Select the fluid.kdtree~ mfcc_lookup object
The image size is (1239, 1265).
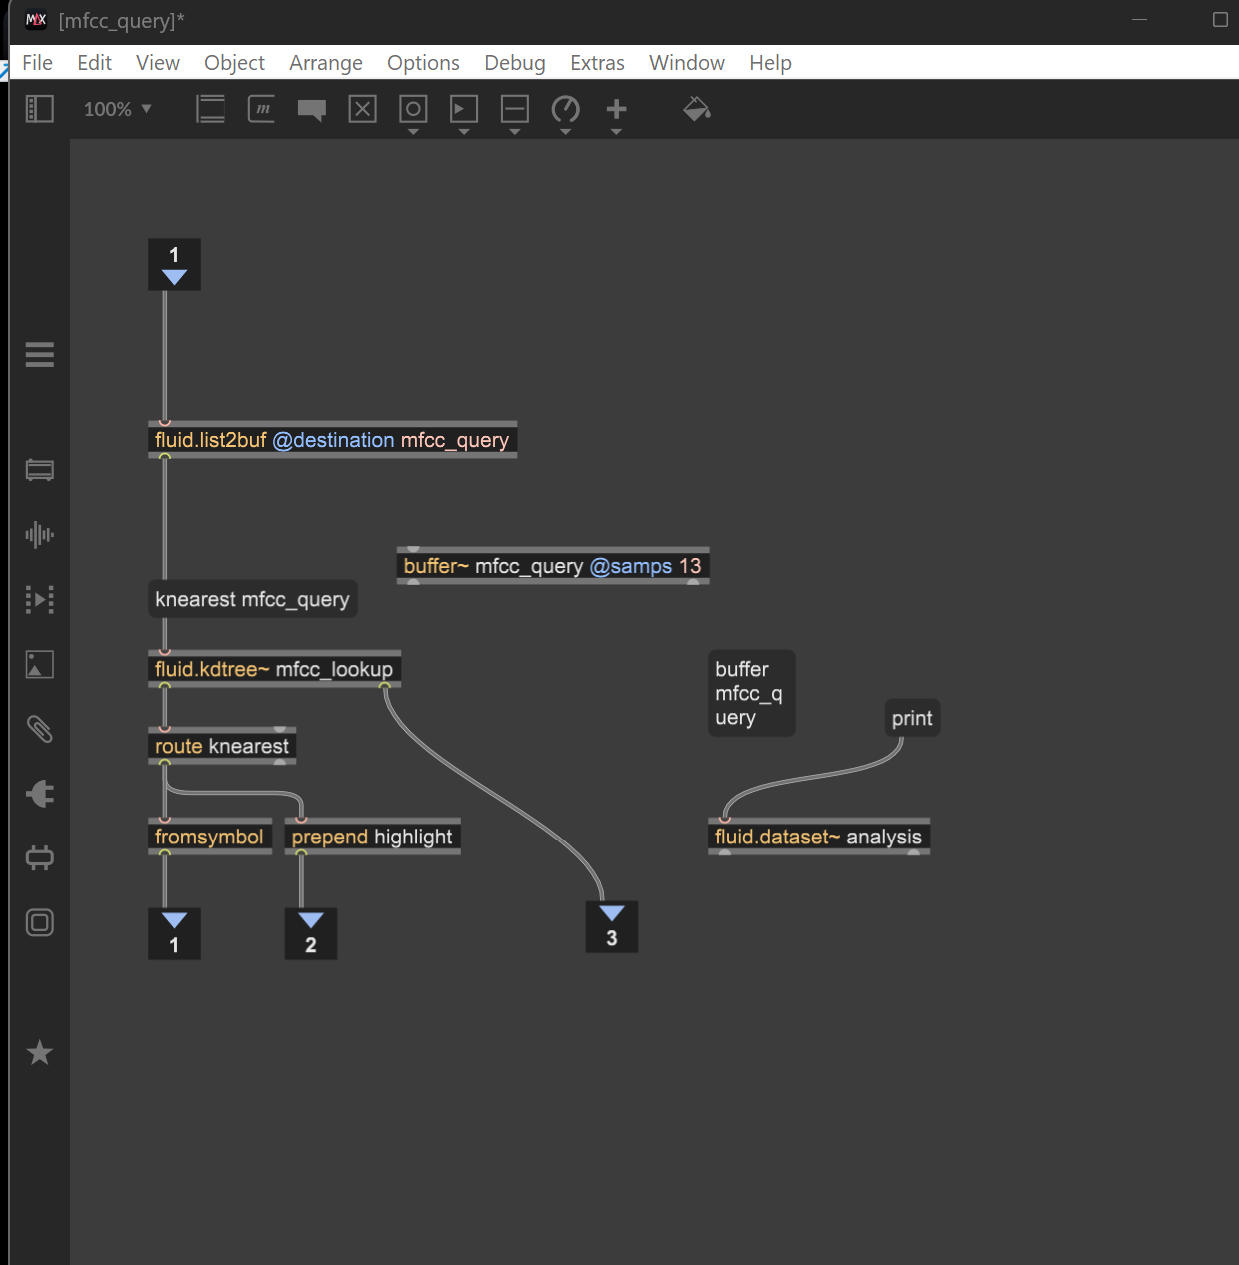(275, 669)
